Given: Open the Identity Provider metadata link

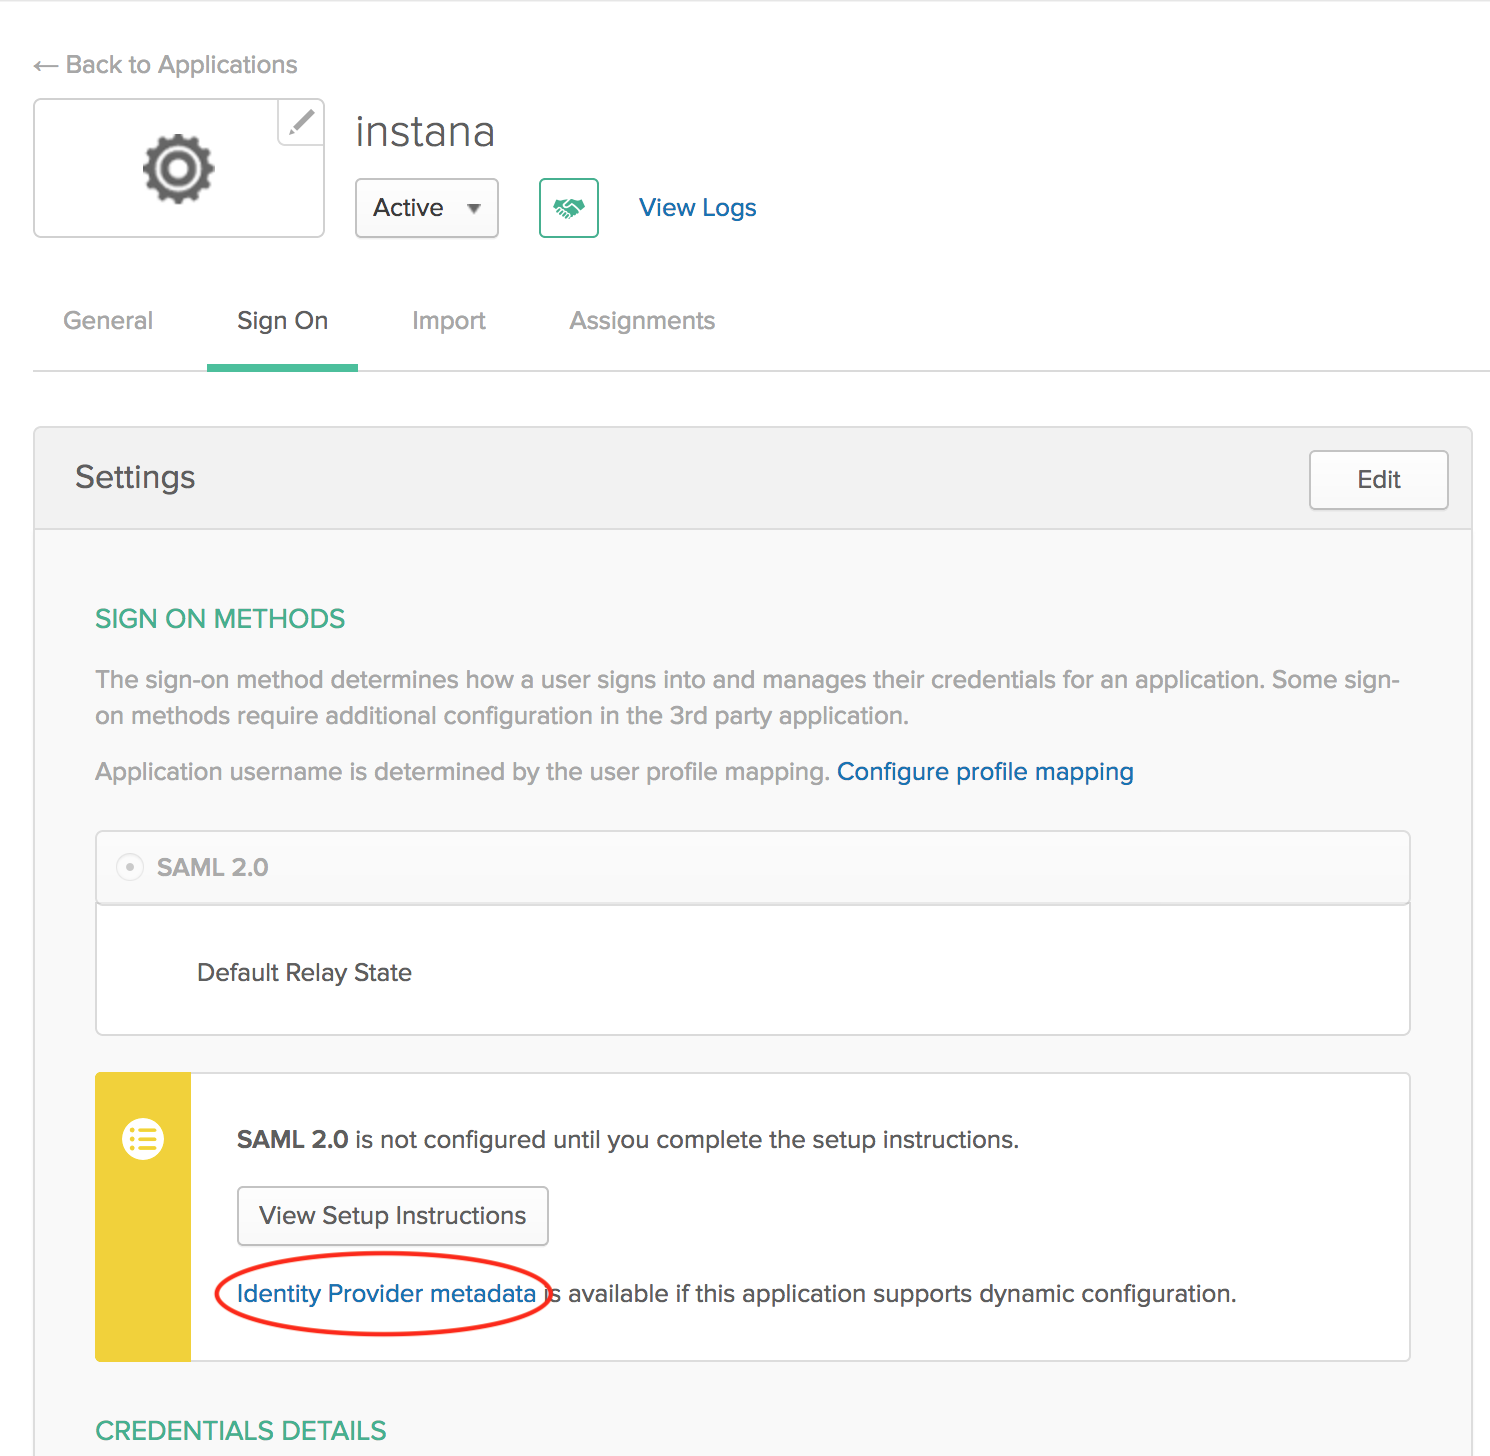Looking at the screenshot, I should [x=386, y=1294].
